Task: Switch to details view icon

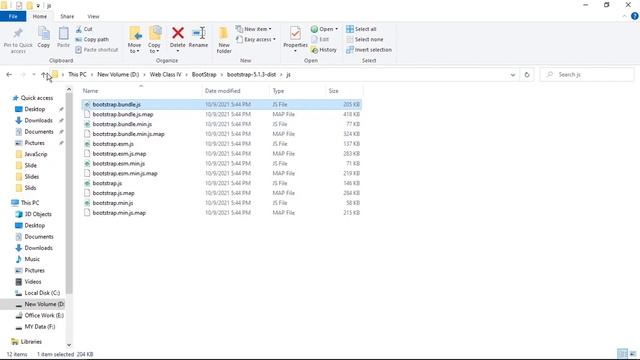Action: [622, 354]
